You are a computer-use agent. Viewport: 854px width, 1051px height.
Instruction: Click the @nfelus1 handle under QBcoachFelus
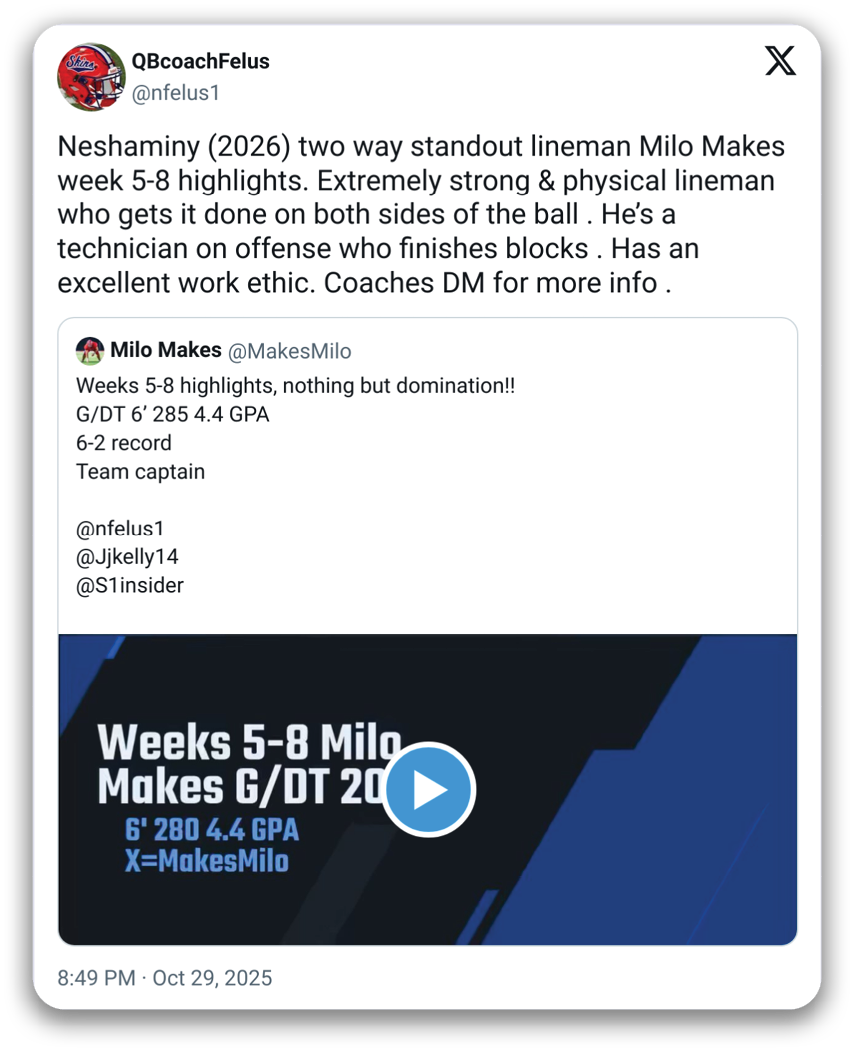tap(175, 93)
